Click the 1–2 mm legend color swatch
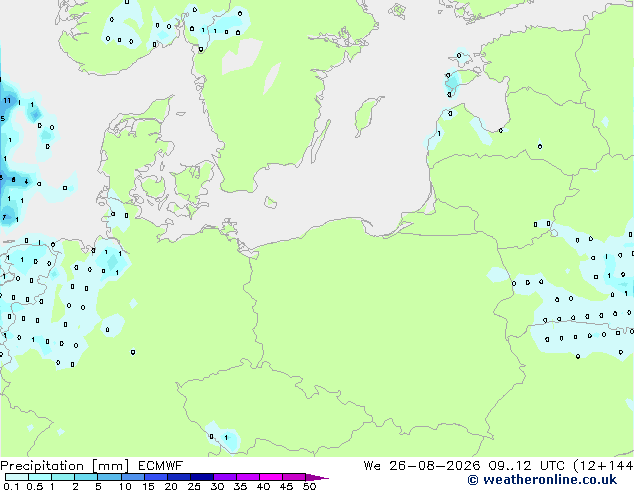 click(63, 477)
